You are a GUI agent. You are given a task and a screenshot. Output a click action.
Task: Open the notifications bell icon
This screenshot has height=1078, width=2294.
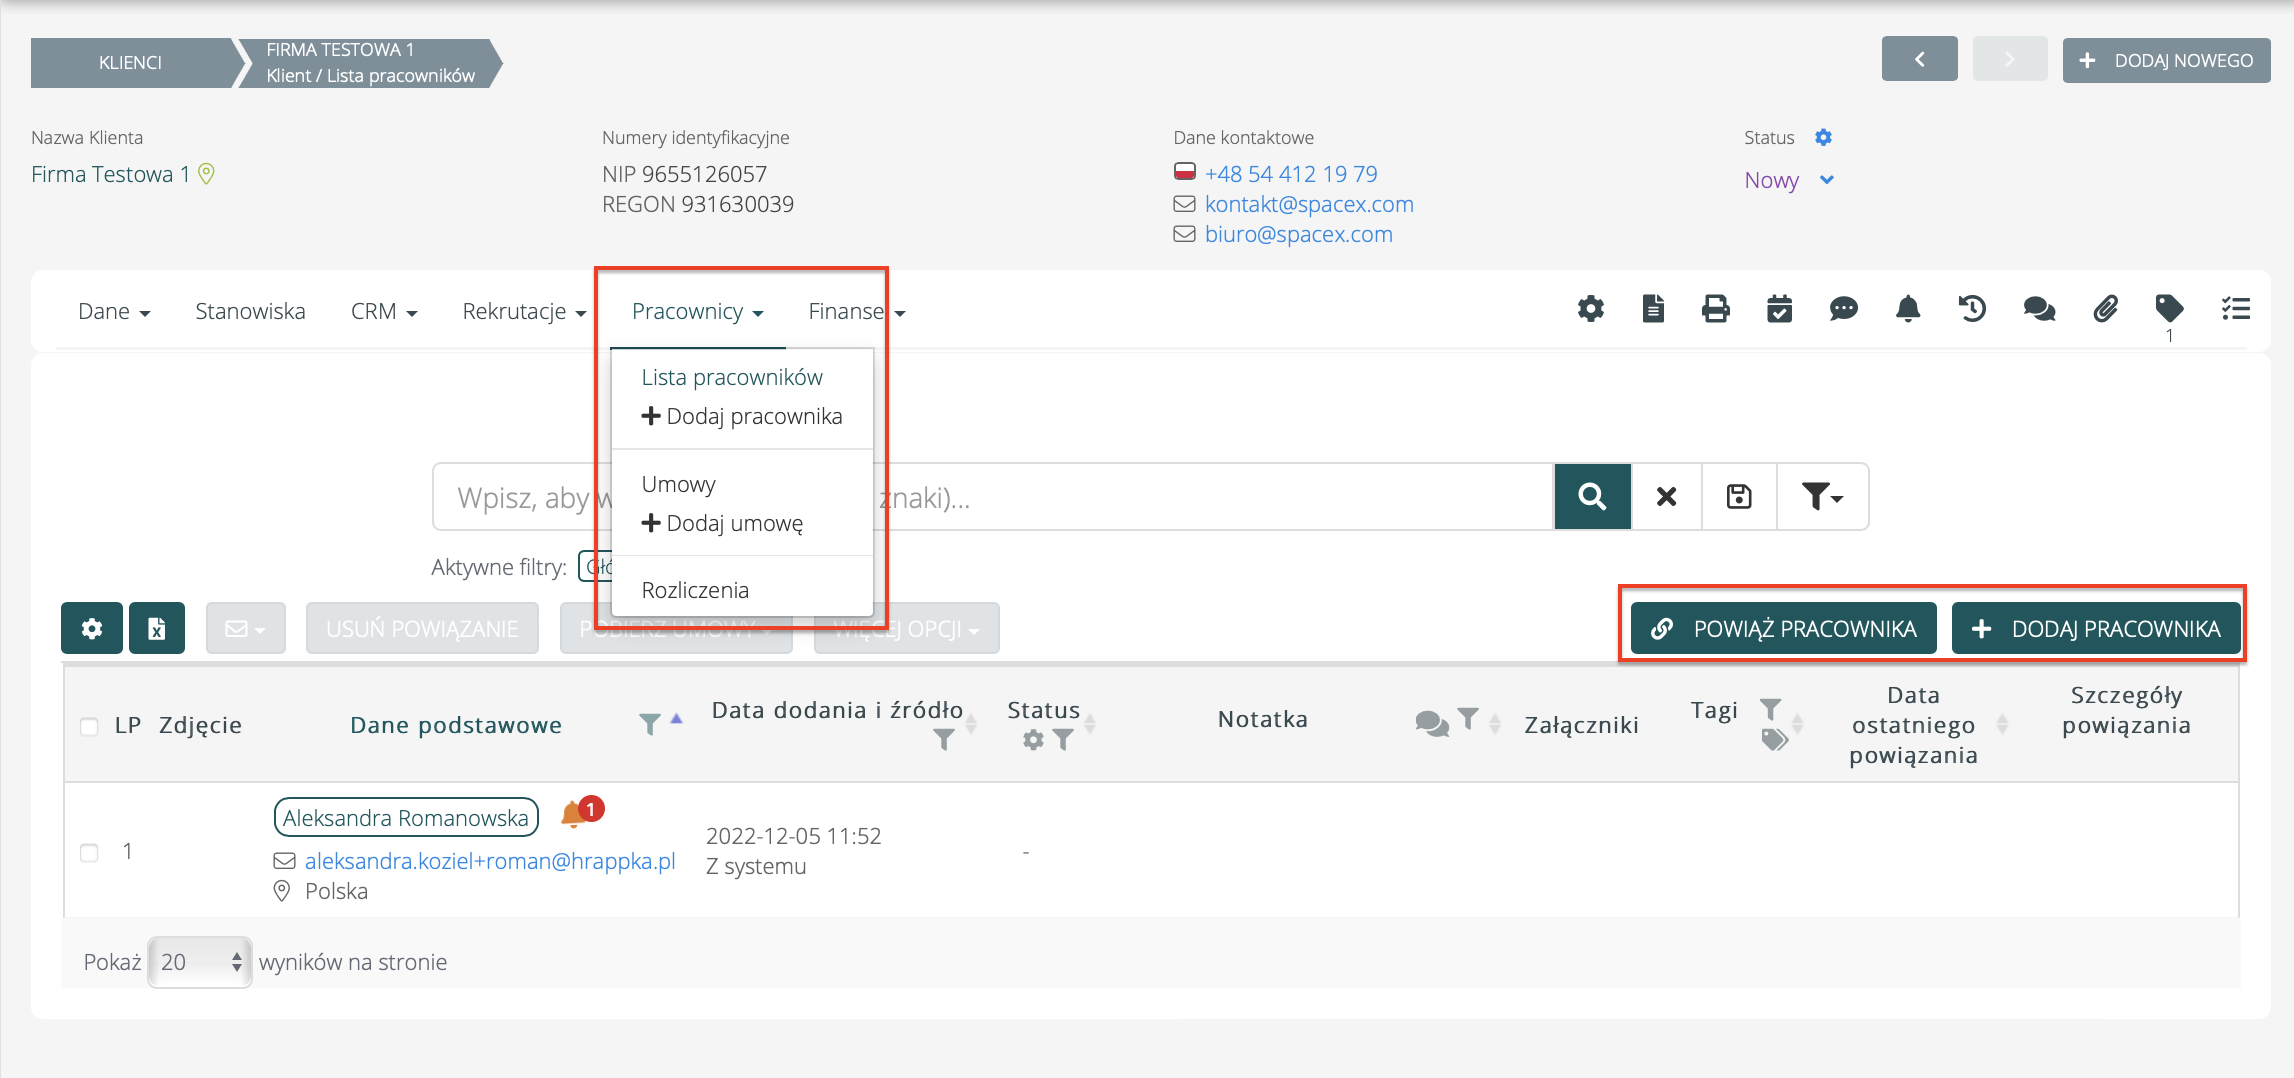point(1907,309)
